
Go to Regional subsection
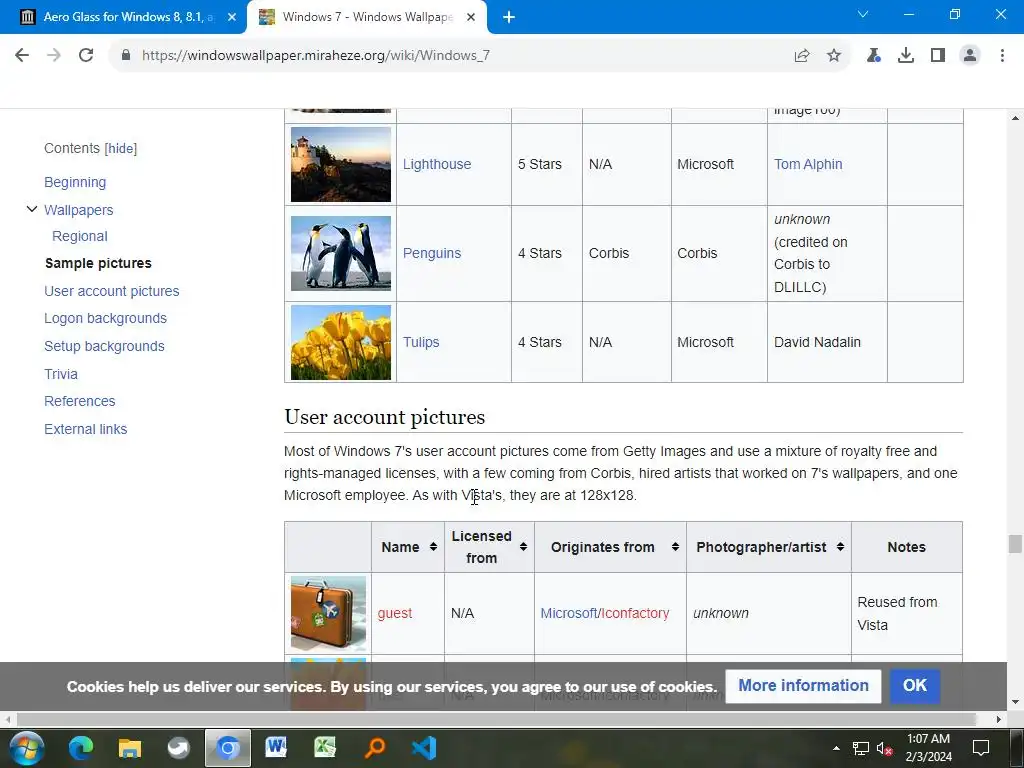click(80, 236)
